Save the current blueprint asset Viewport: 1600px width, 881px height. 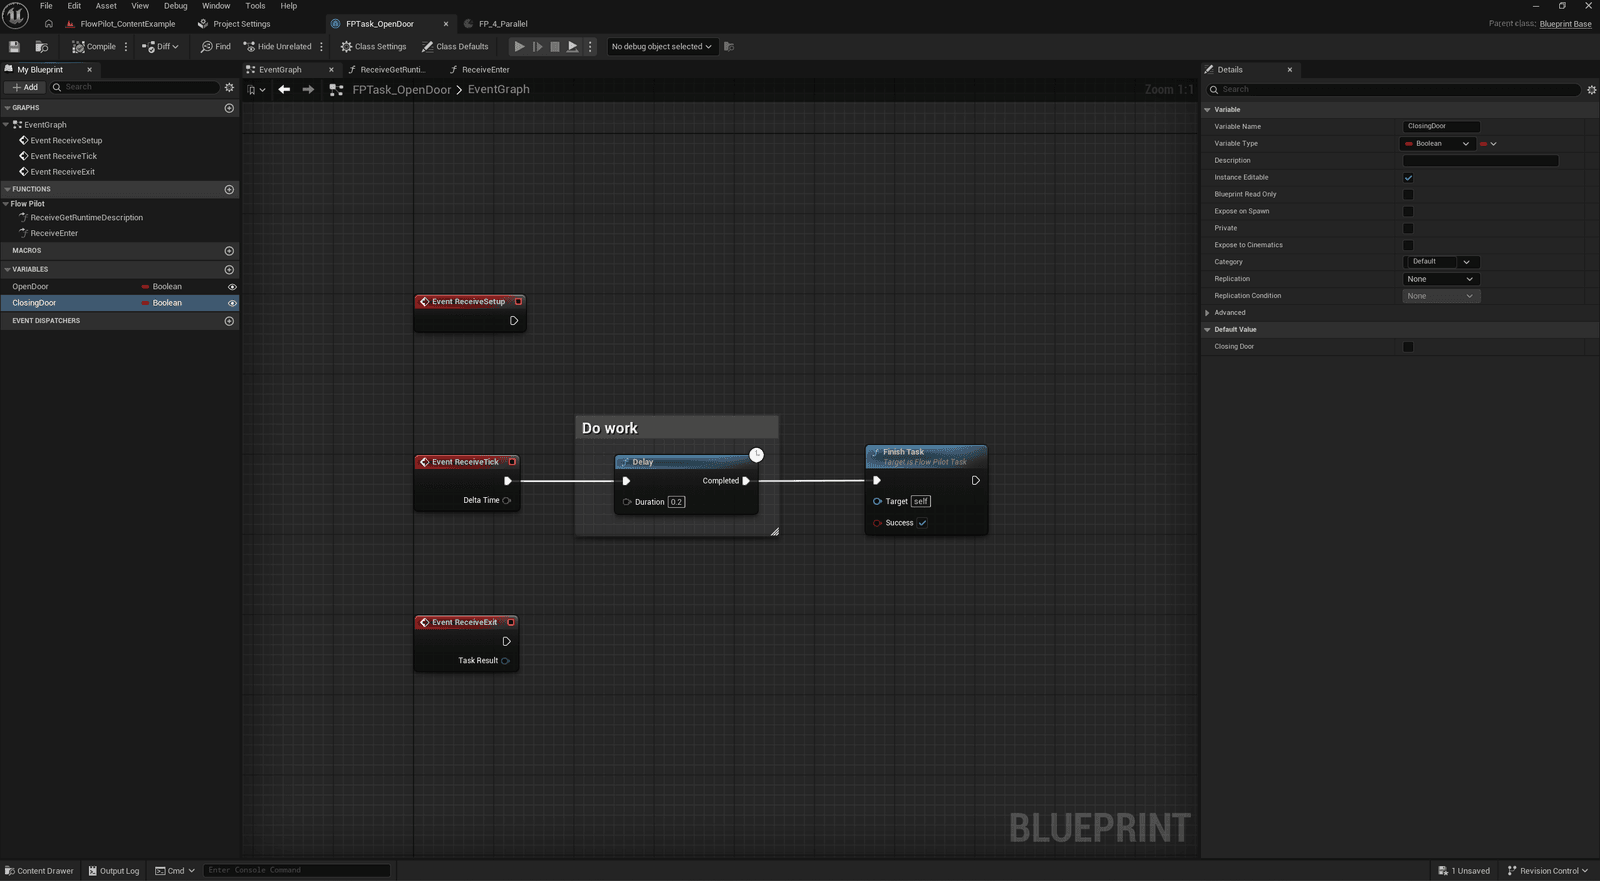click(14, 47)
